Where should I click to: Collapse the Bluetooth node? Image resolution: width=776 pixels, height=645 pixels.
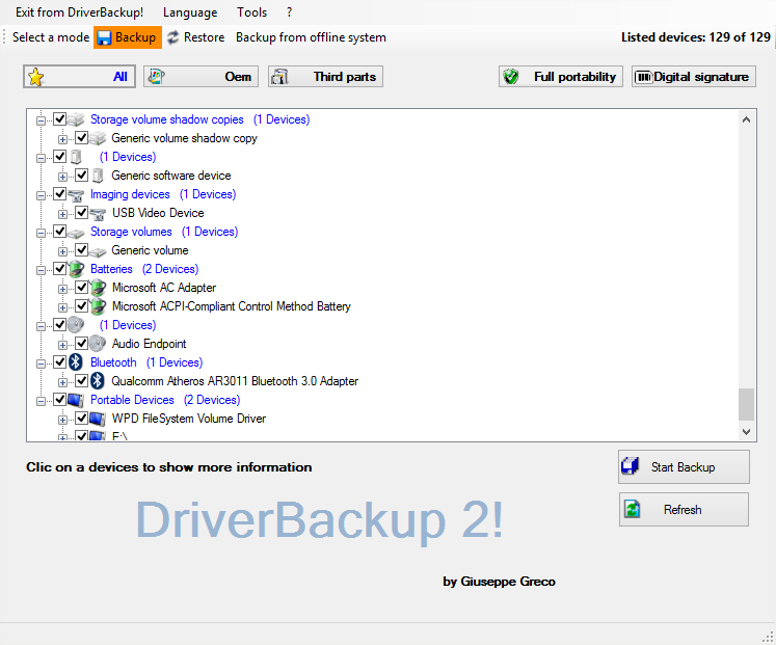click(x=41, y=364)
